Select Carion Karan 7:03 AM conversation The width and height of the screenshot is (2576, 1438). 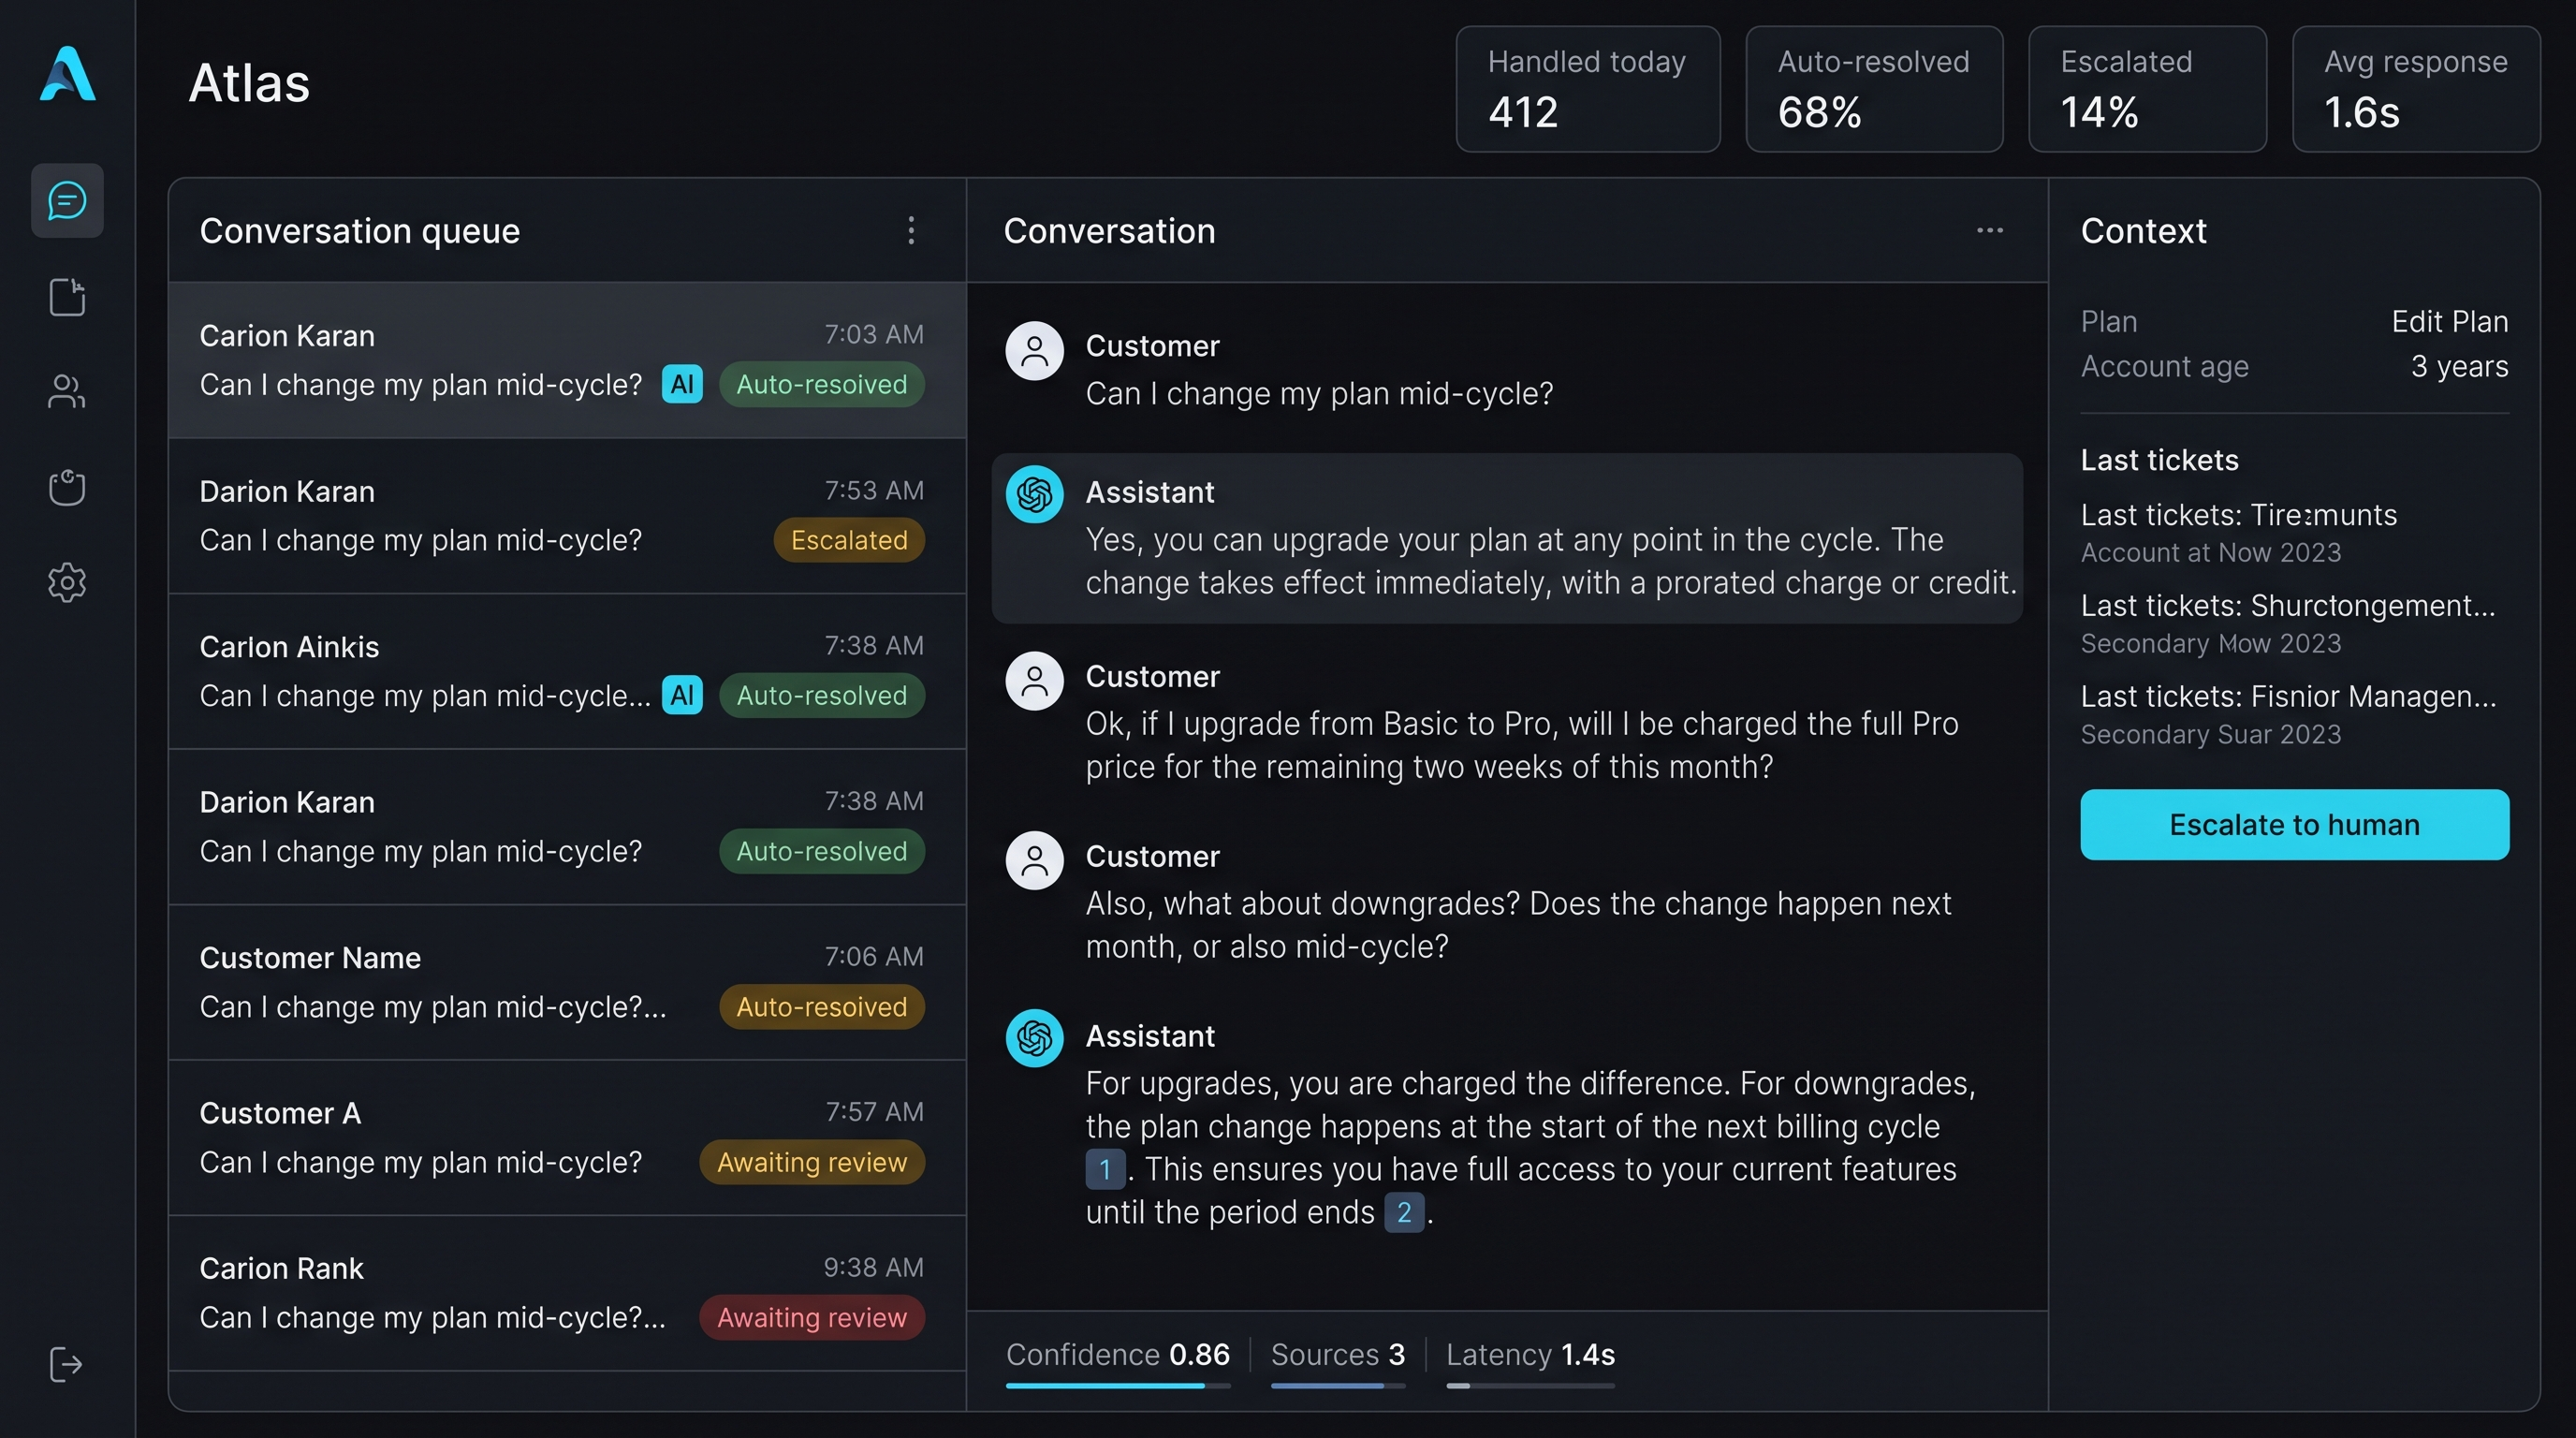[x=567, y=360]
